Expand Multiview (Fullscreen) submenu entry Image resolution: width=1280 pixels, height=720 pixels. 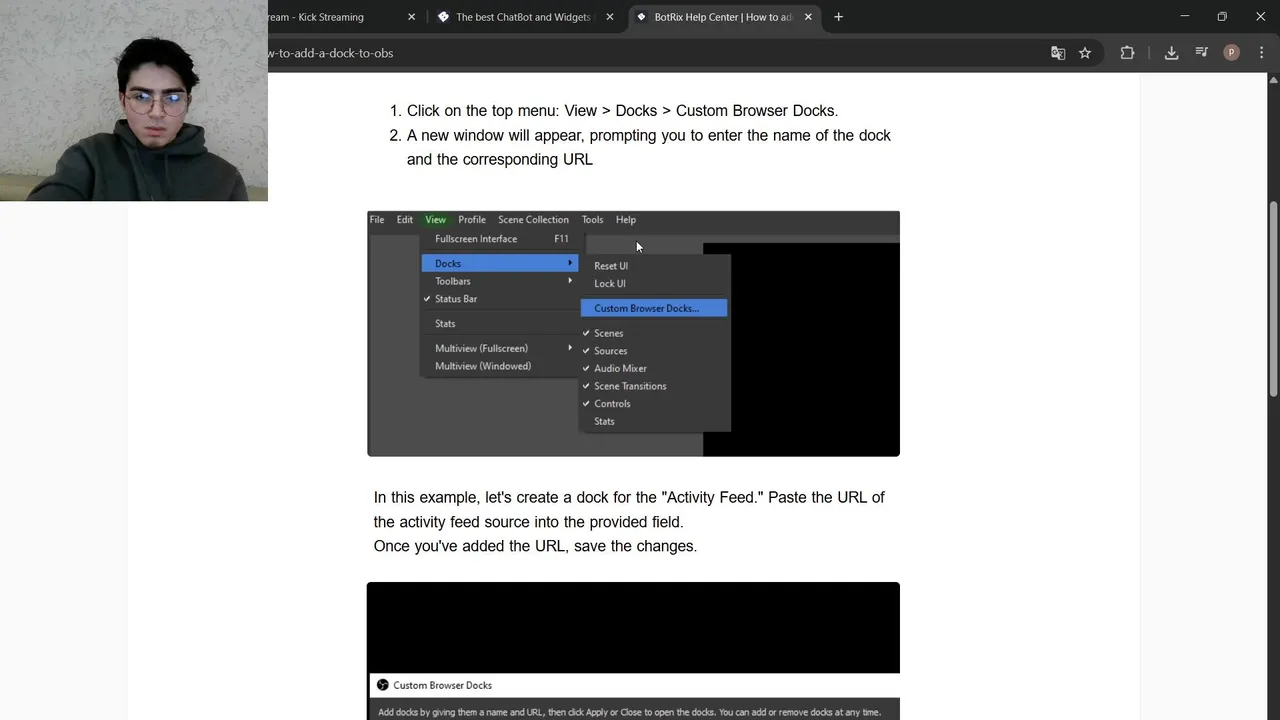499,348
